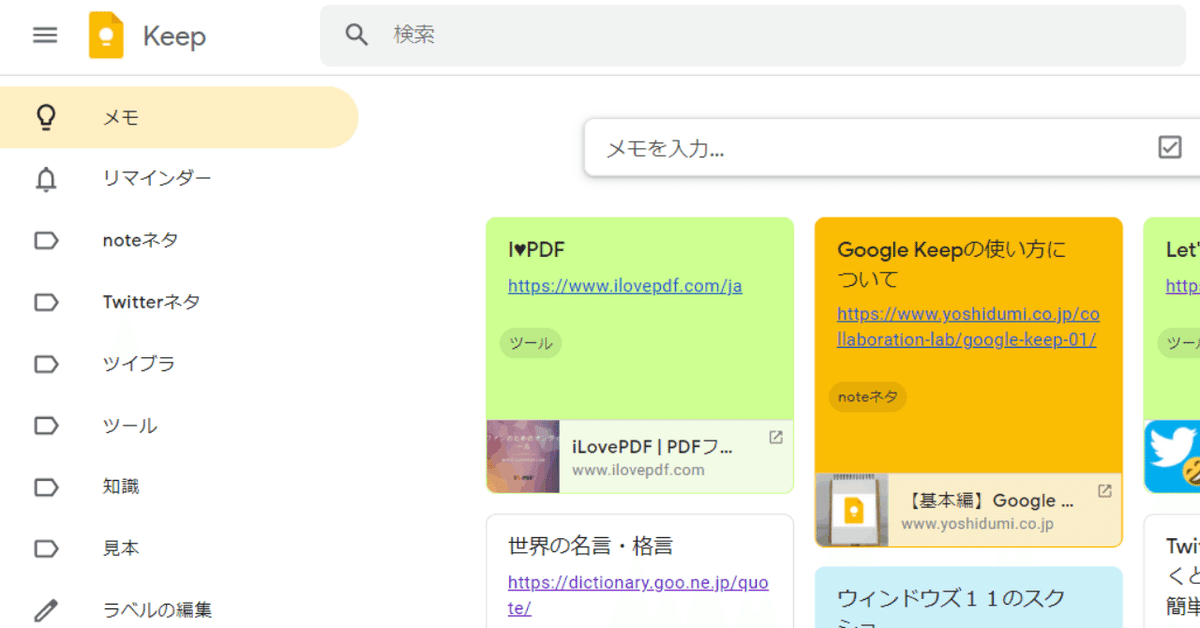The image size is (1200, 628).
Task: Click the 検索 search field
Action: [753, 35]
